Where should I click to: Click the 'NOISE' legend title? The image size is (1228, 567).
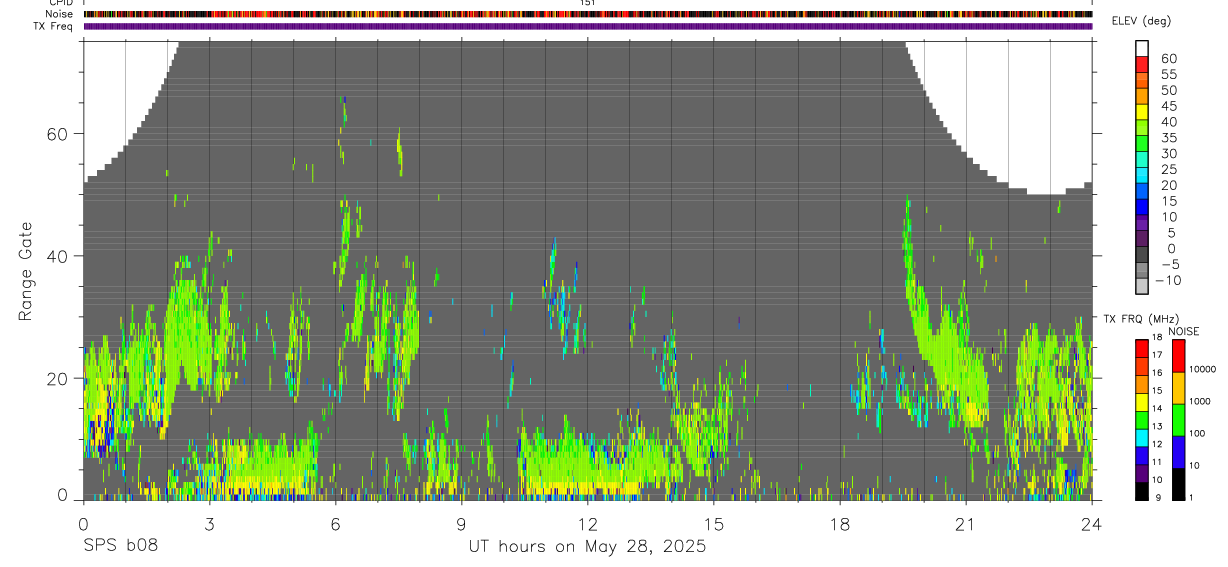[1183, 331]
